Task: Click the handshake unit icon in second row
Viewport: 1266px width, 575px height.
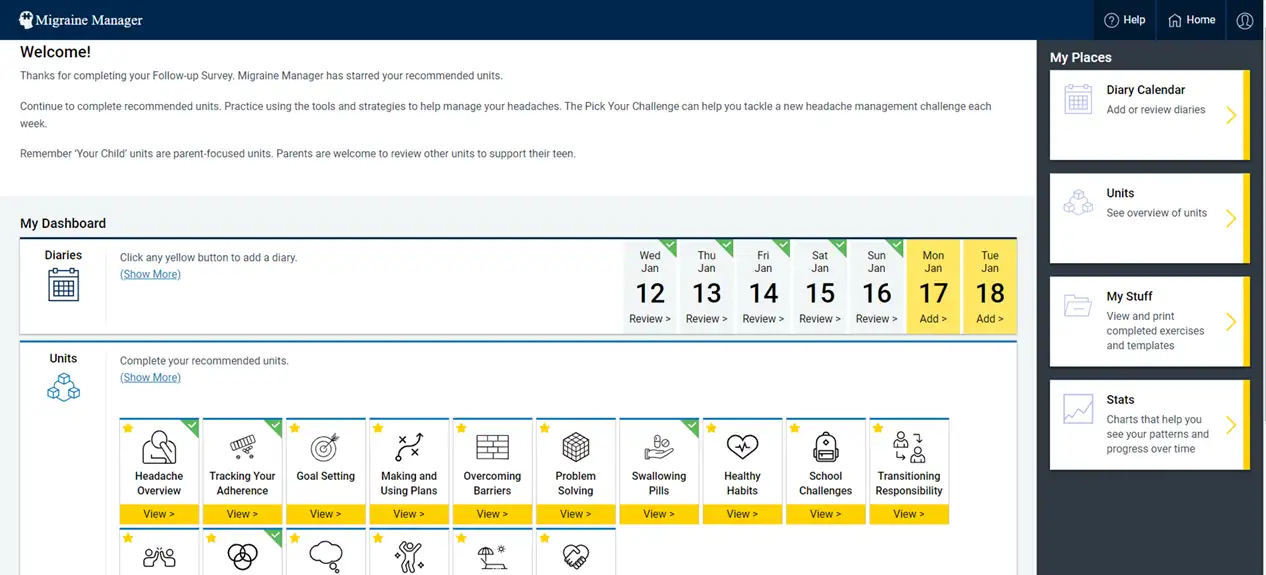Action: coord(159,558)
